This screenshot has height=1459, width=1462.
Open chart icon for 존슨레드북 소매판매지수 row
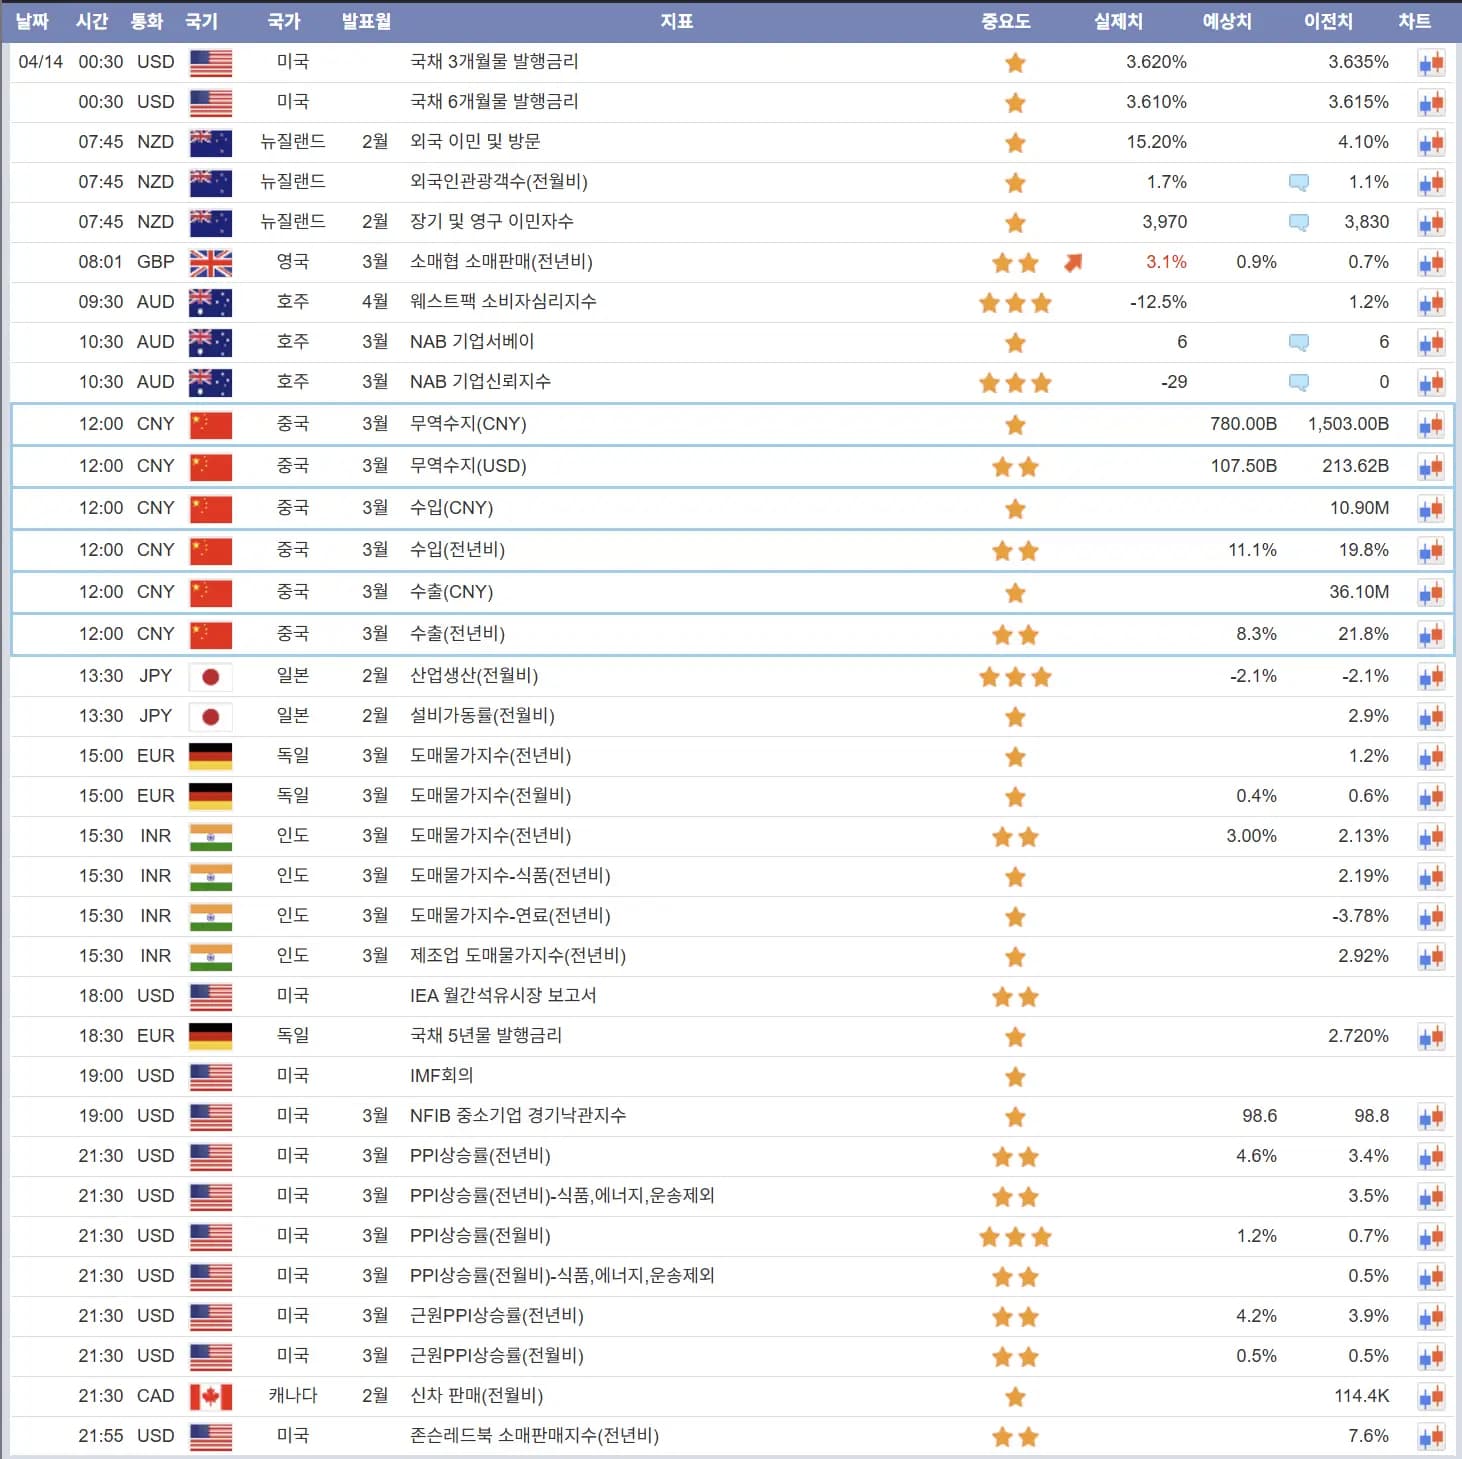tap(1431, 1437)
